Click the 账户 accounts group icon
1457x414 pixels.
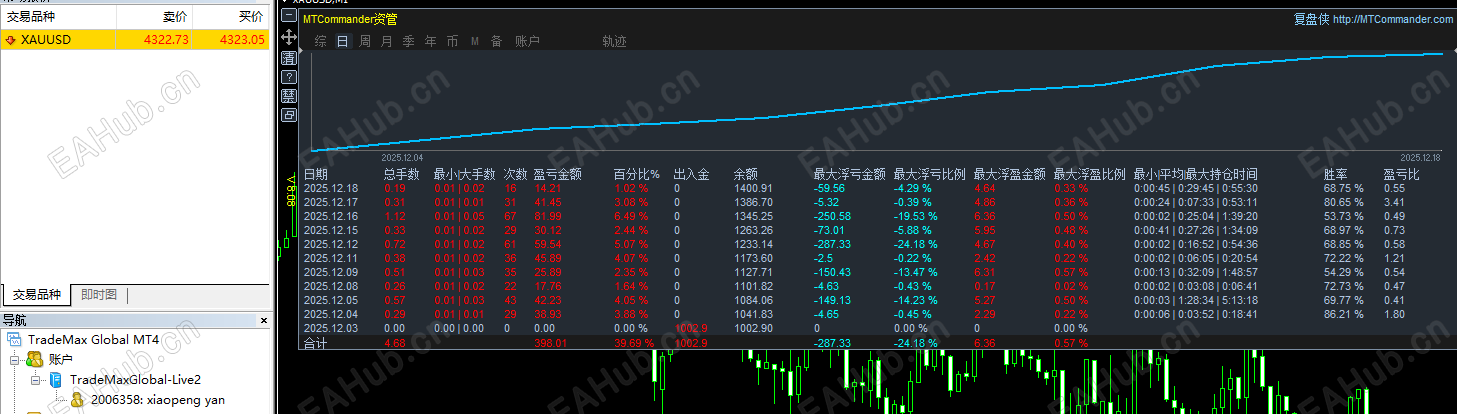click(x=35, y=359)
